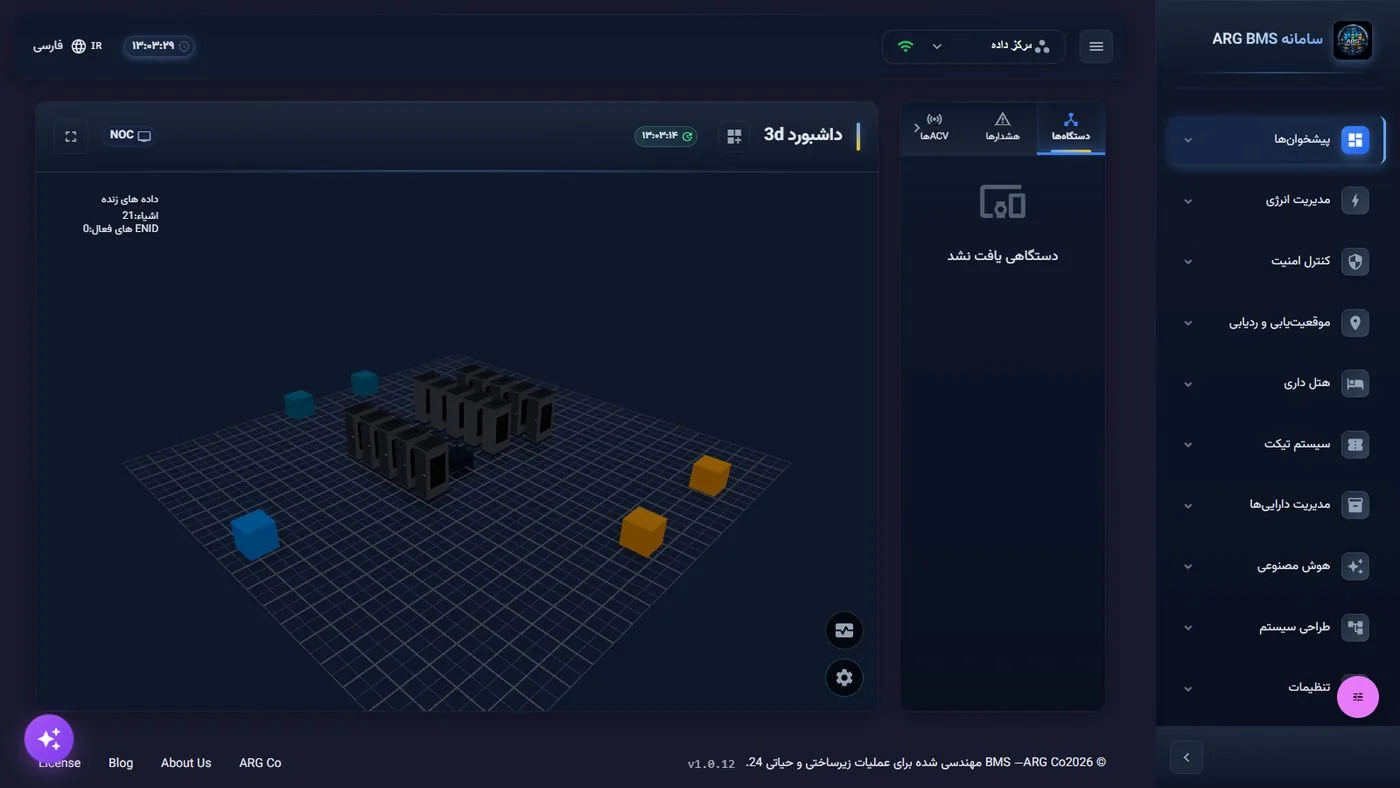Open the مرکز داده site dropdown
1400x788 pixels.
[x=974, y=46]
